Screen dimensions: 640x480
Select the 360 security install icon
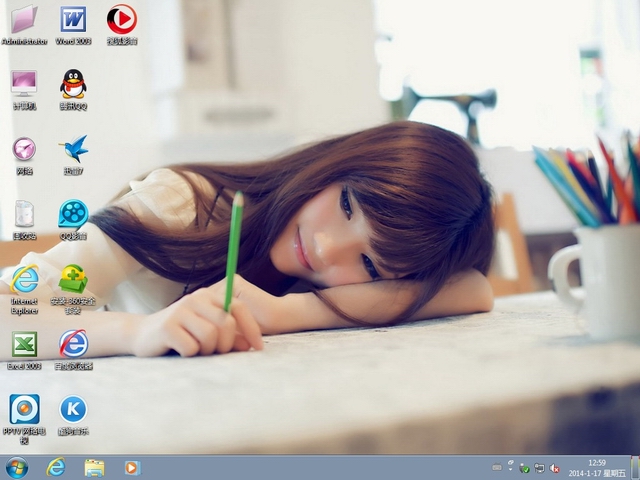point(73,279)
